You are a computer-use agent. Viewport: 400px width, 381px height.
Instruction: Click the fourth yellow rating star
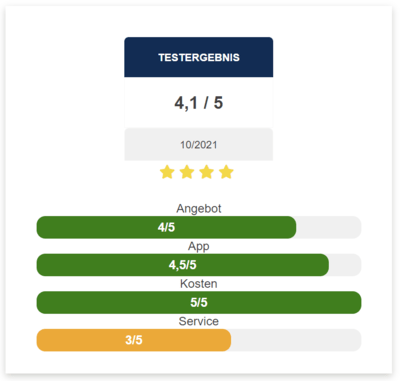tap(226, 172)
